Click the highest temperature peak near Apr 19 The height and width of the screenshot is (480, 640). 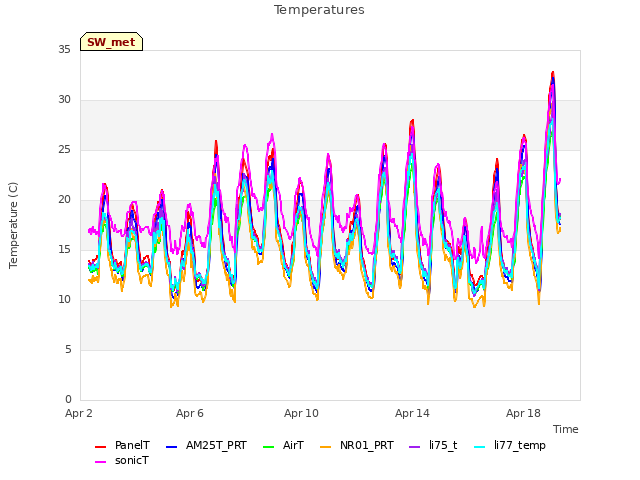tap(553, 73)
